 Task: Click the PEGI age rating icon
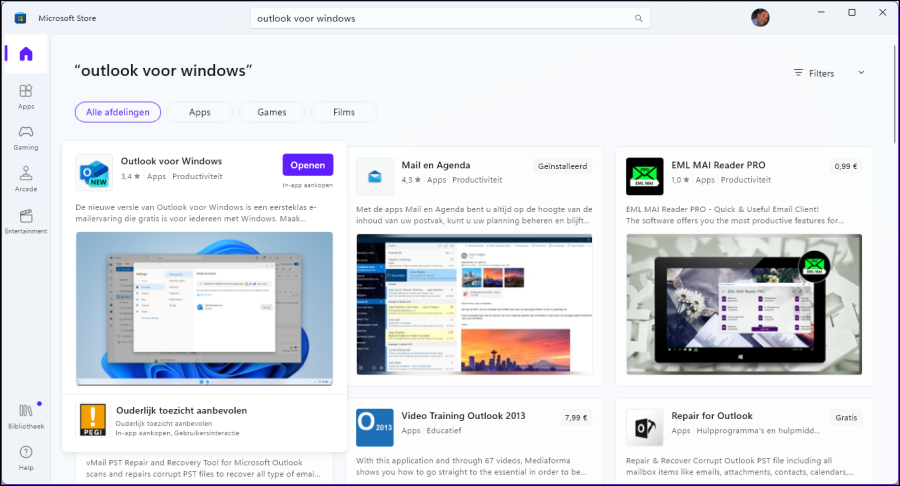tap(93, 420)
